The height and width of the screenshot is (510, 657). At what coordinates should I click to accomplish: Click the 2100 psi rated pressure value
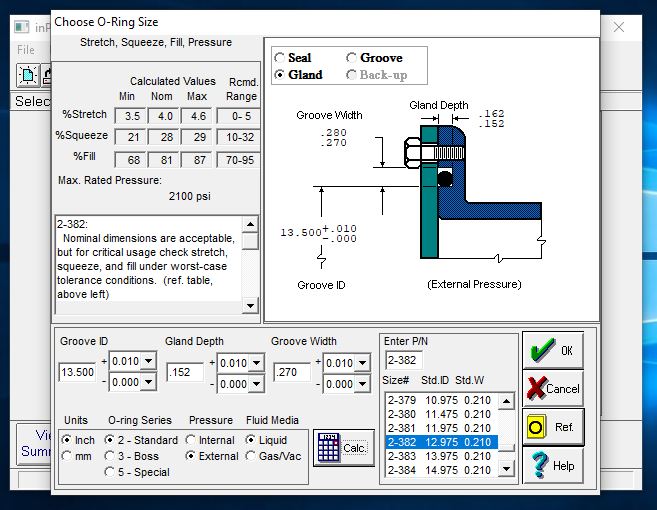tap(189, 196)
